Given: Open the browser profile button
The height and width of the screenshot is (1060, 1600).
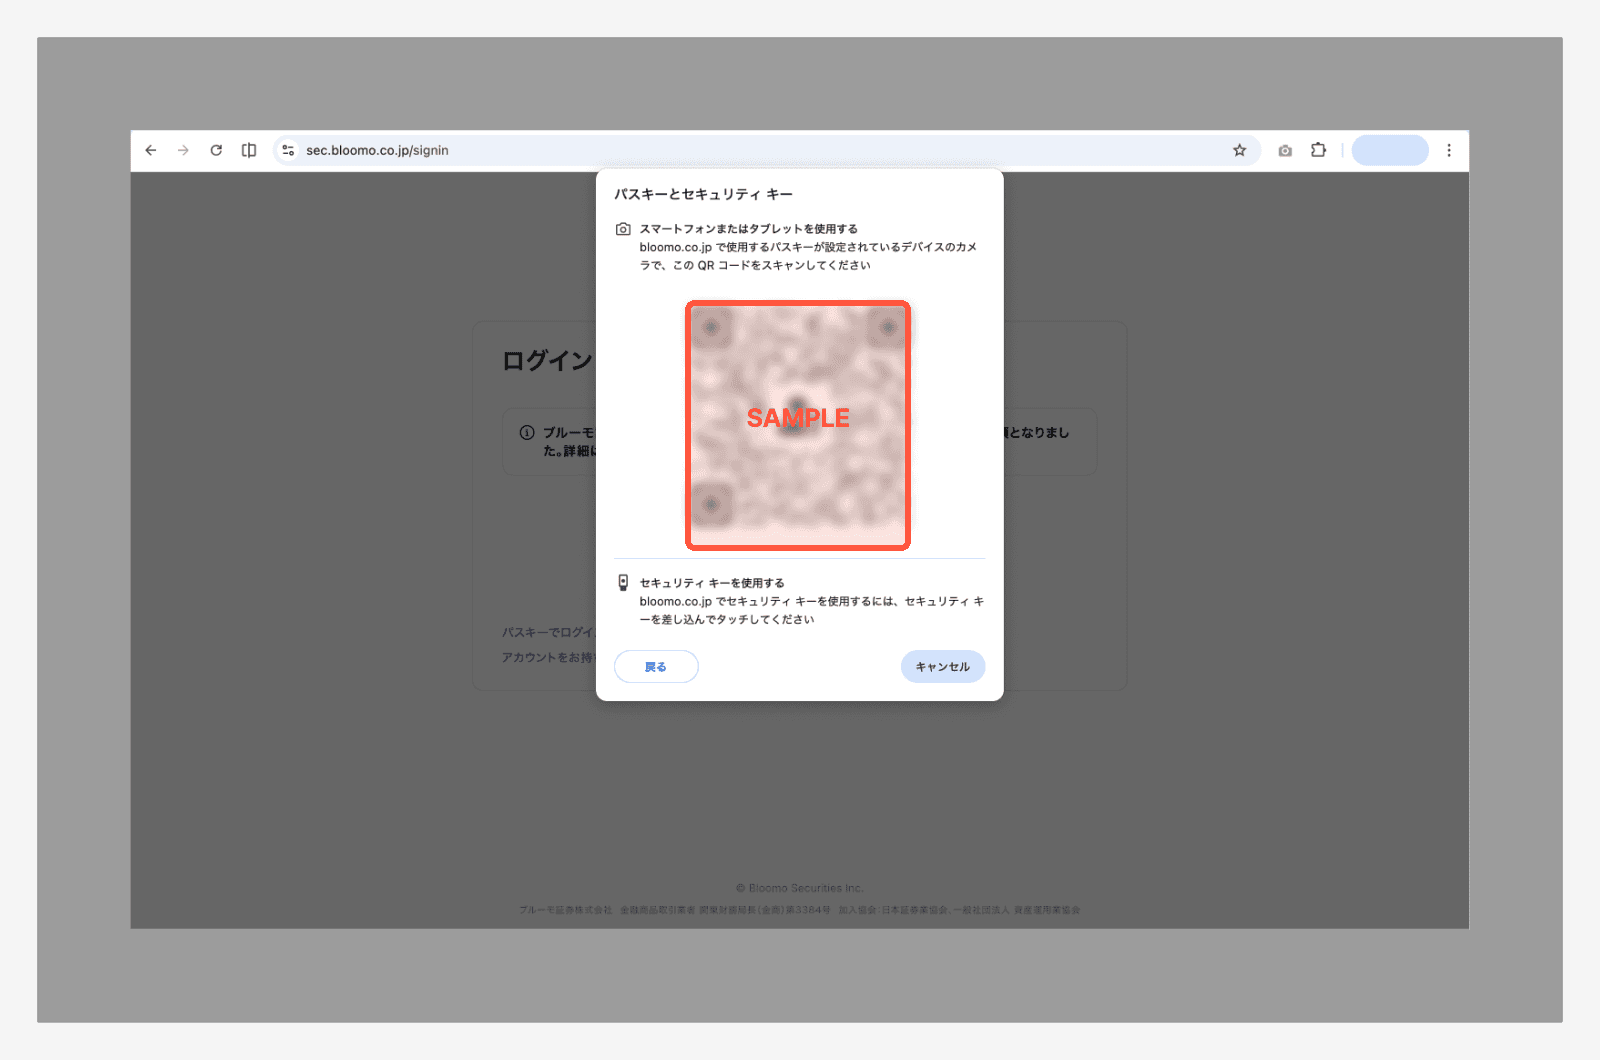Looking at the screenshot, I should 1390,150.
